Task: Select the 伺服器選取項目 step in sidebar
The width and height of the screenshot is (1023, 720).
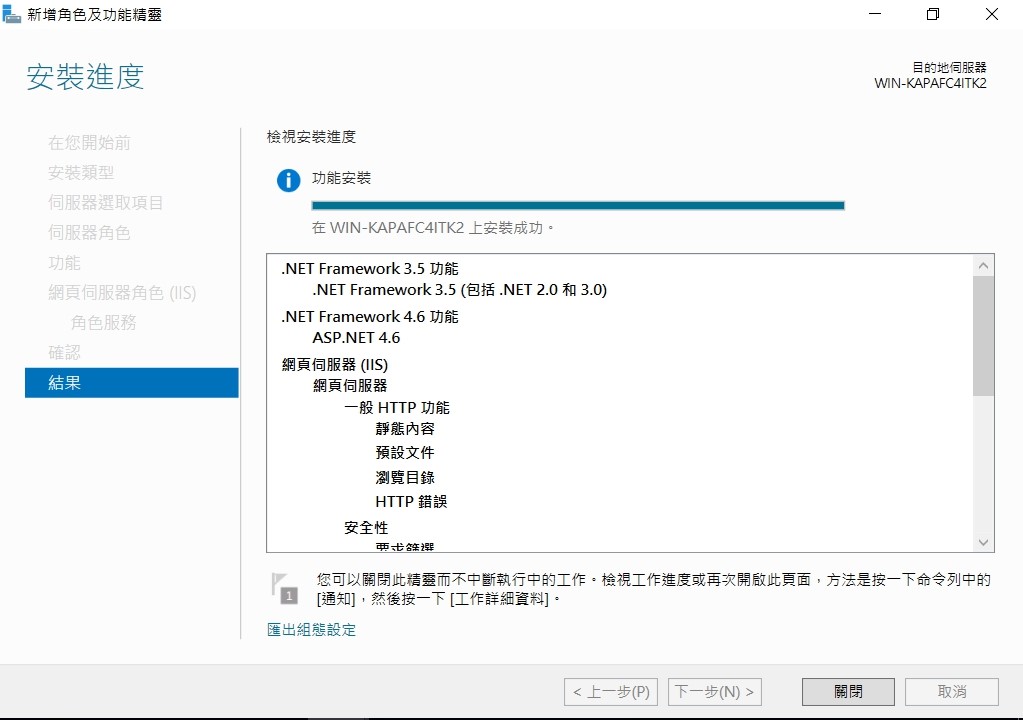Action: coord(106,203)
